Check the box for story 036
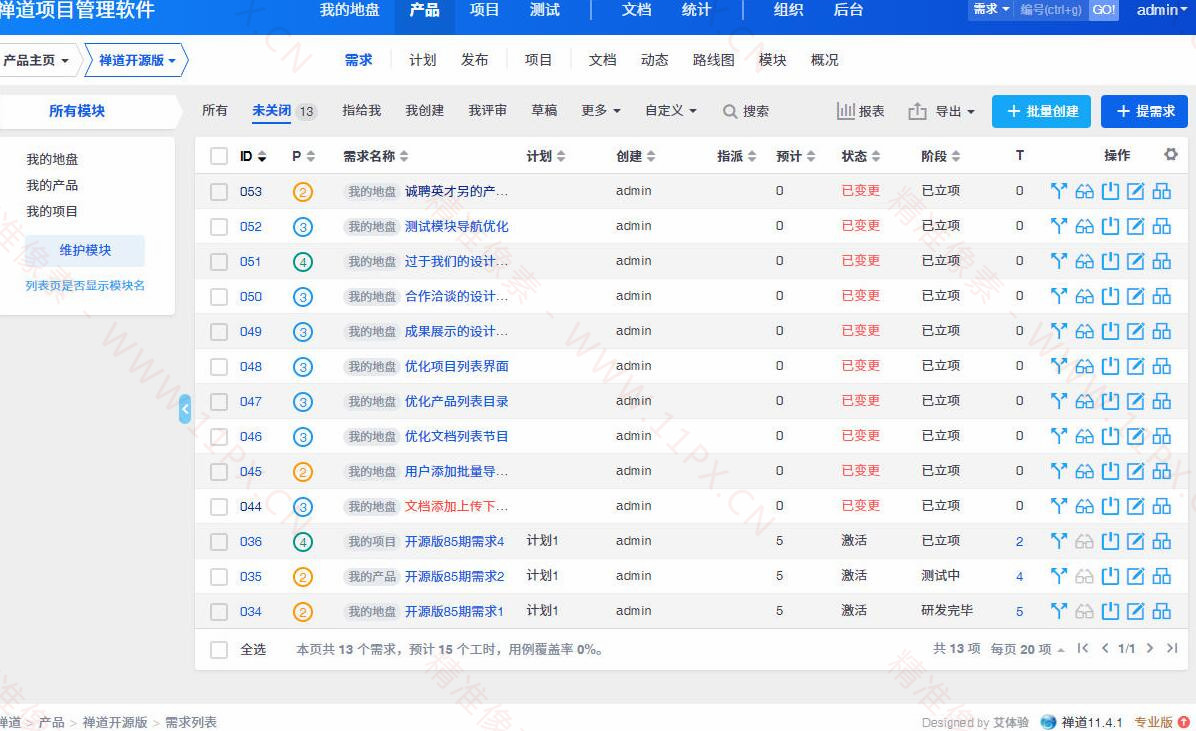The image size is (1196, 731). pyautogui.click(x=219, y=542)
